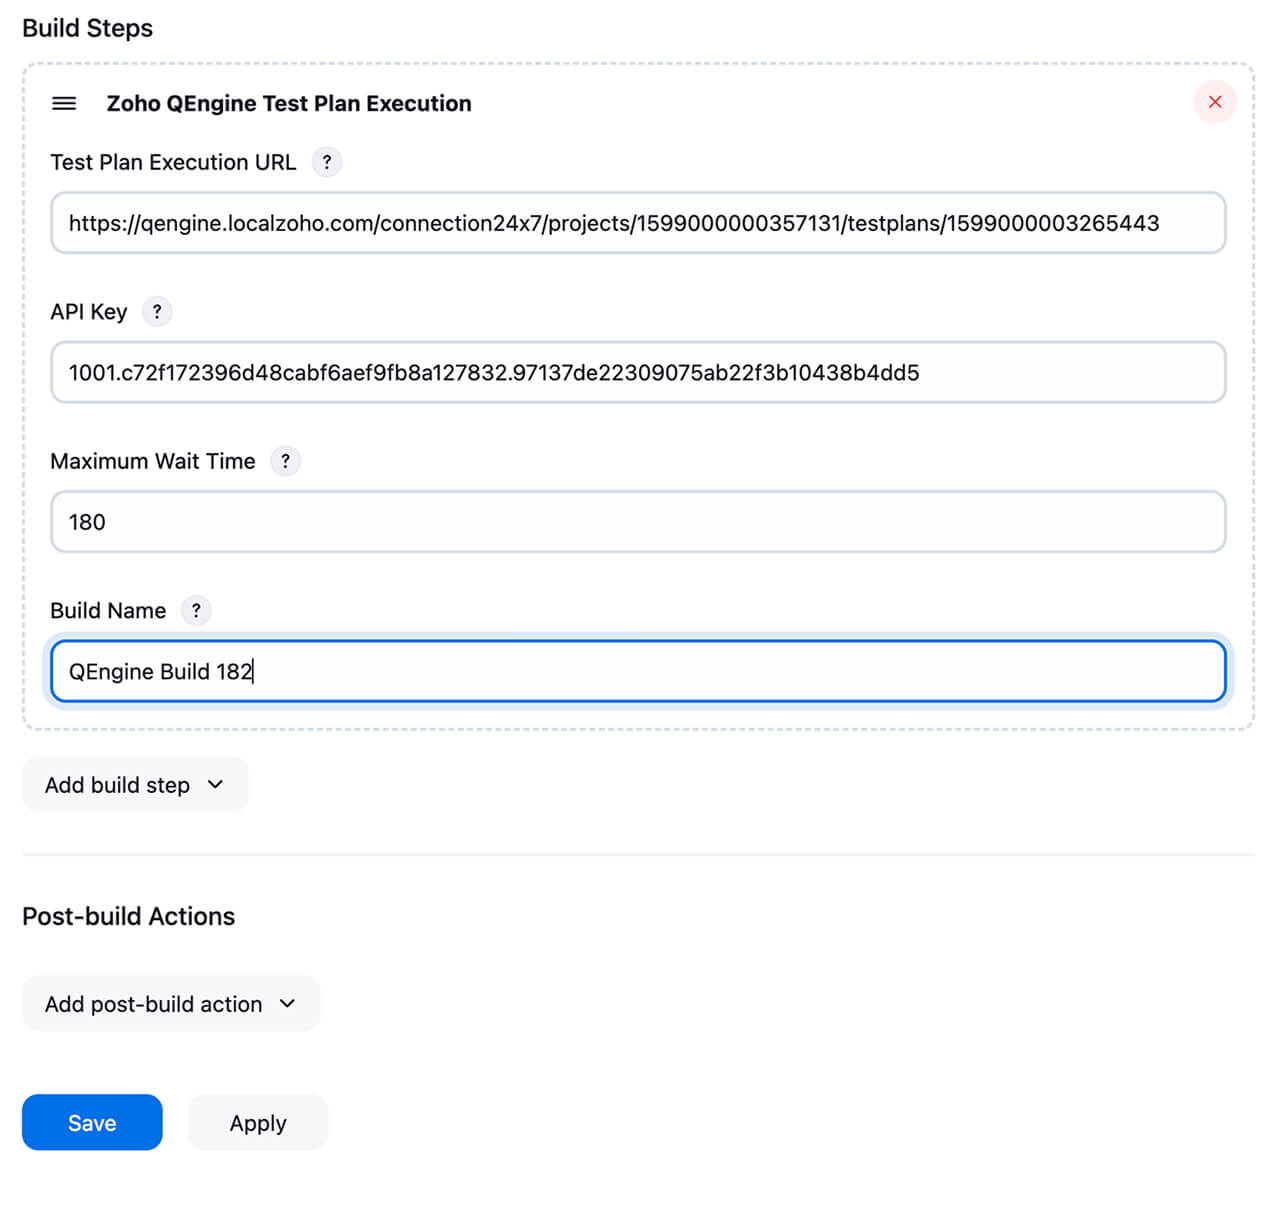Open the Test Plan Execution URL help tooltip
The image size is (1272, 1224).
click(328, 162)
